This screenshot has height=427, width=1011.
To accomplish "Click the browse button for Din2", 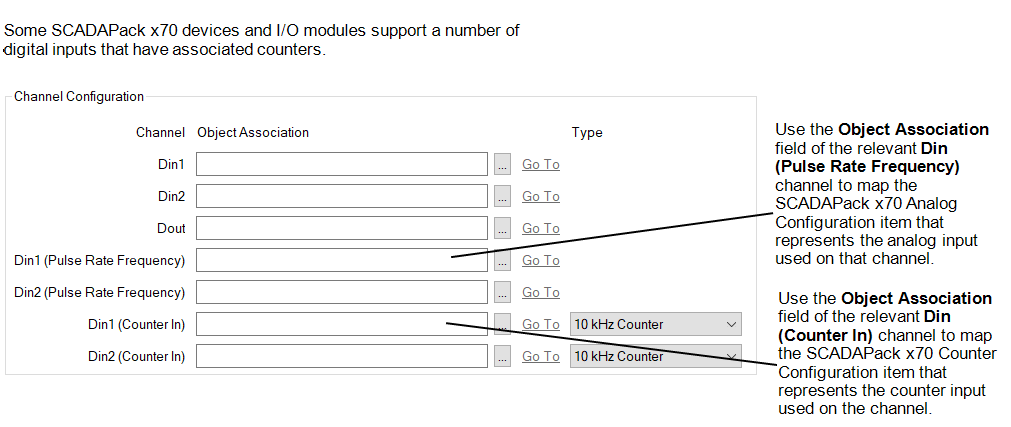I will point(502,196).
